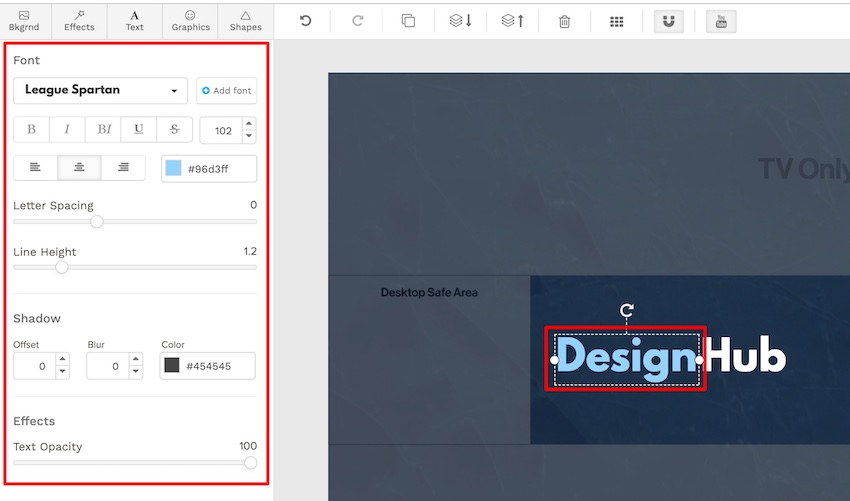The width and height of the screenshot is (850, 501).
Task: Align text right
Action: coord(123,168)
